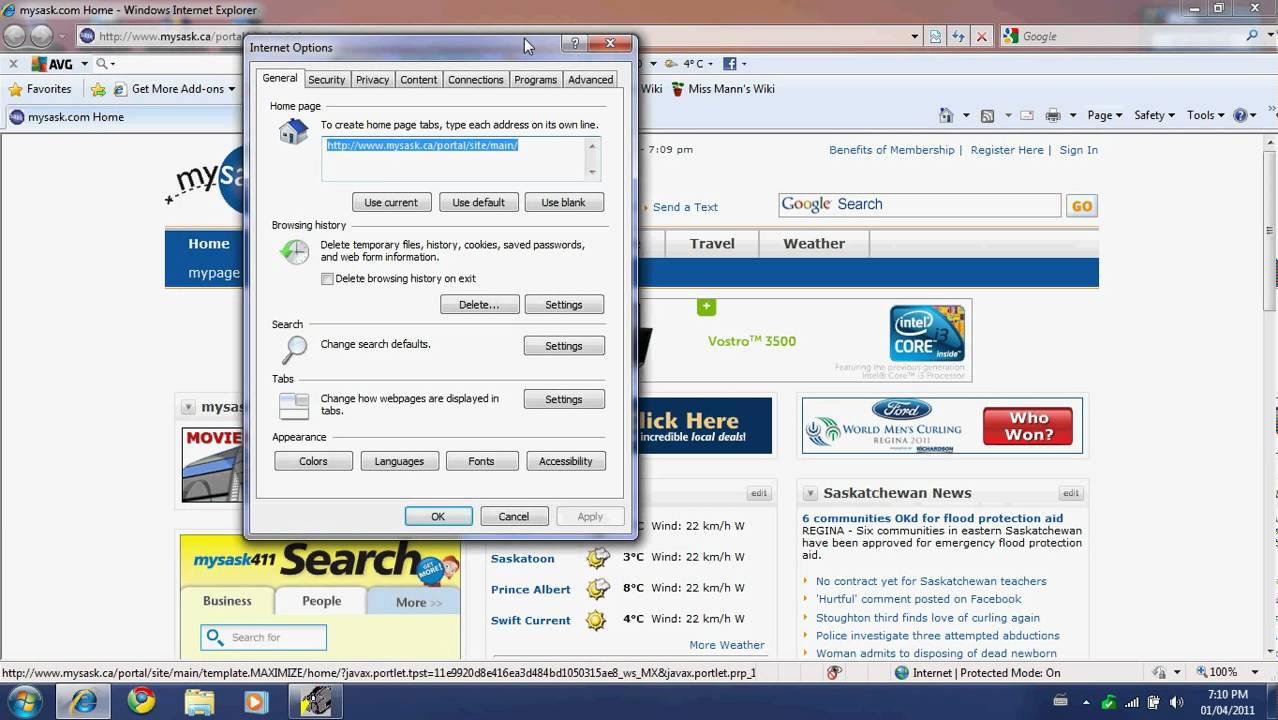Expand the Print options dropdown arrow
This screenshot has width=1278, height=720.
pos(1072,115)
